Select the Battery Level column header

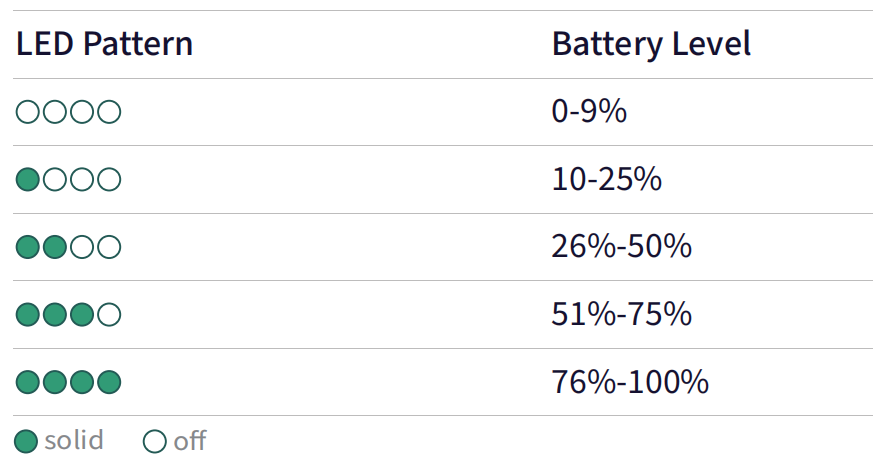(651, 44)
